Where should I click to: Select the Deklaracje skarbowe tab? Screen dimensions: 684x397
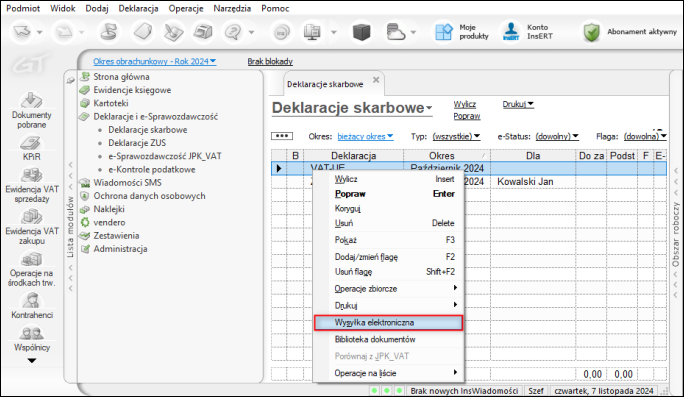click(x=325, y=84)
